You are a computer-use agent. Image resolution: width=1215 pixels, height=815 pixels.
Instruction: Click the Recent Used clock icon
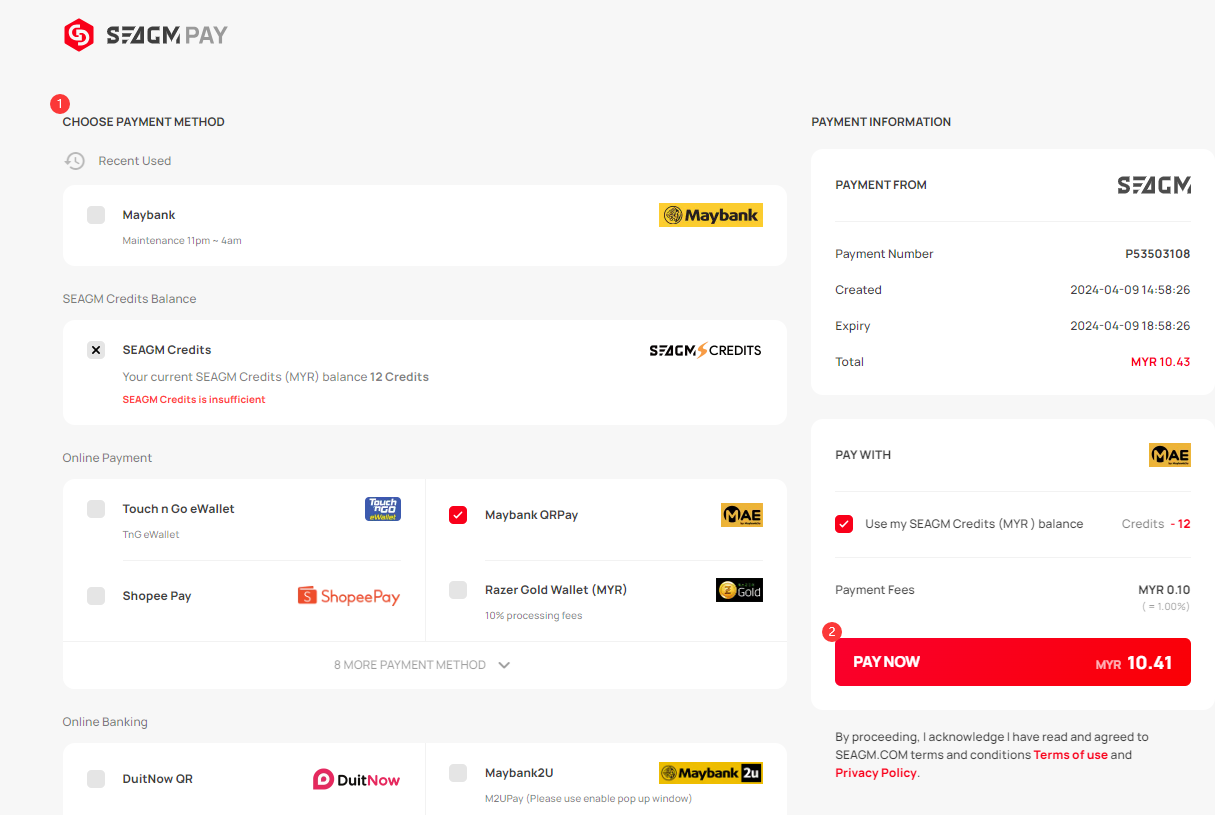tap(75, 161)
